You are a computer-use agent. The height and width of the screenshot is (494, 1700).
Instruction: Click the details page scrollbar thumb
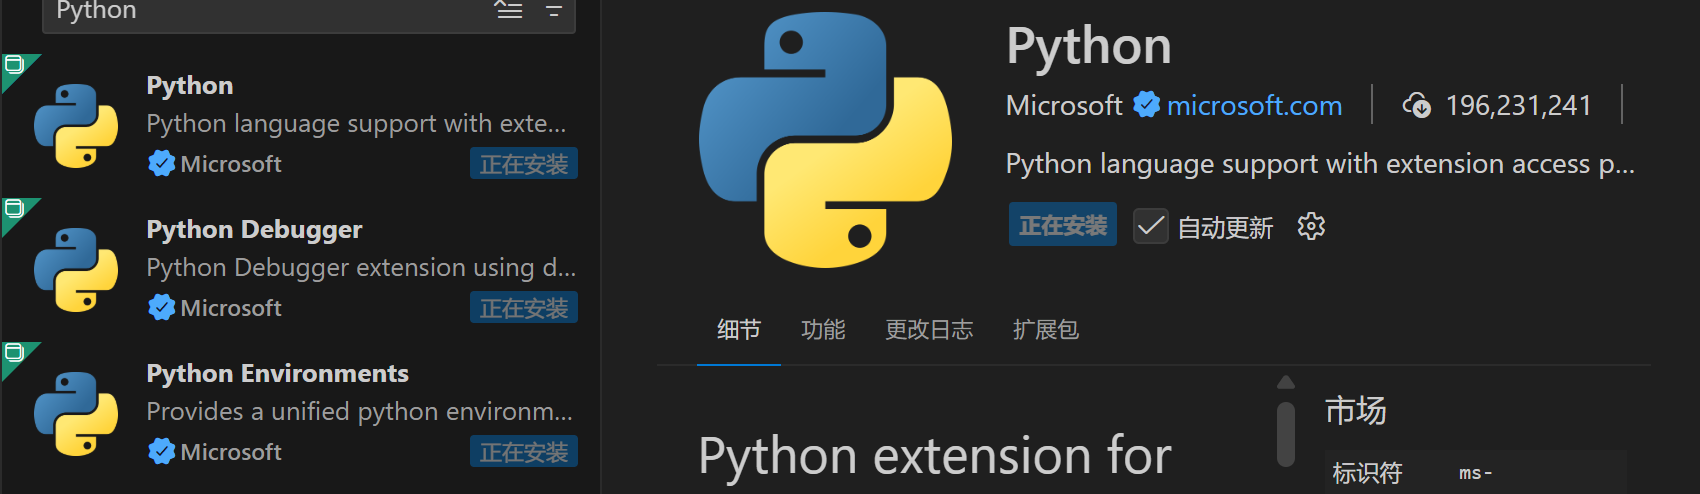(1286, 433)
